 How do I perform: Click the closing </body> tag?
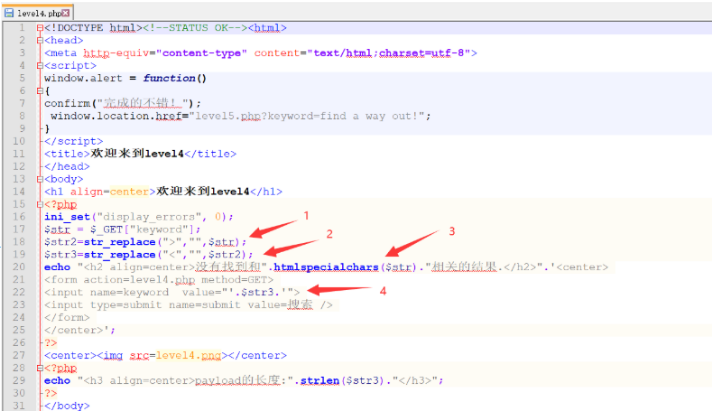pos(67,406)
